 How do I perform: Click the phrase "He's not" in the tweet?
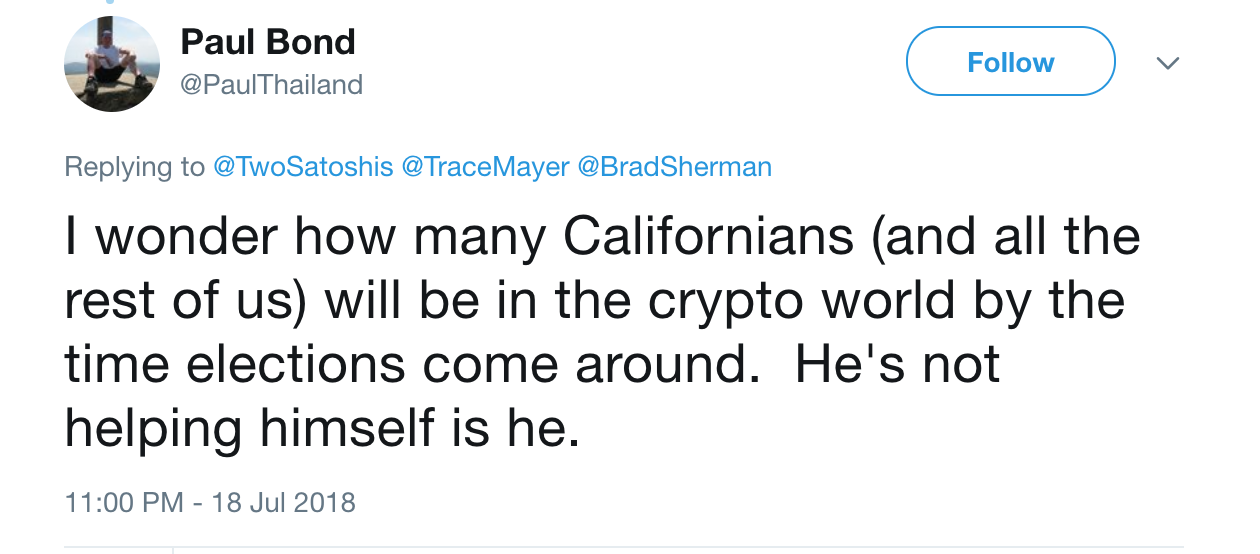coord(897,364)
